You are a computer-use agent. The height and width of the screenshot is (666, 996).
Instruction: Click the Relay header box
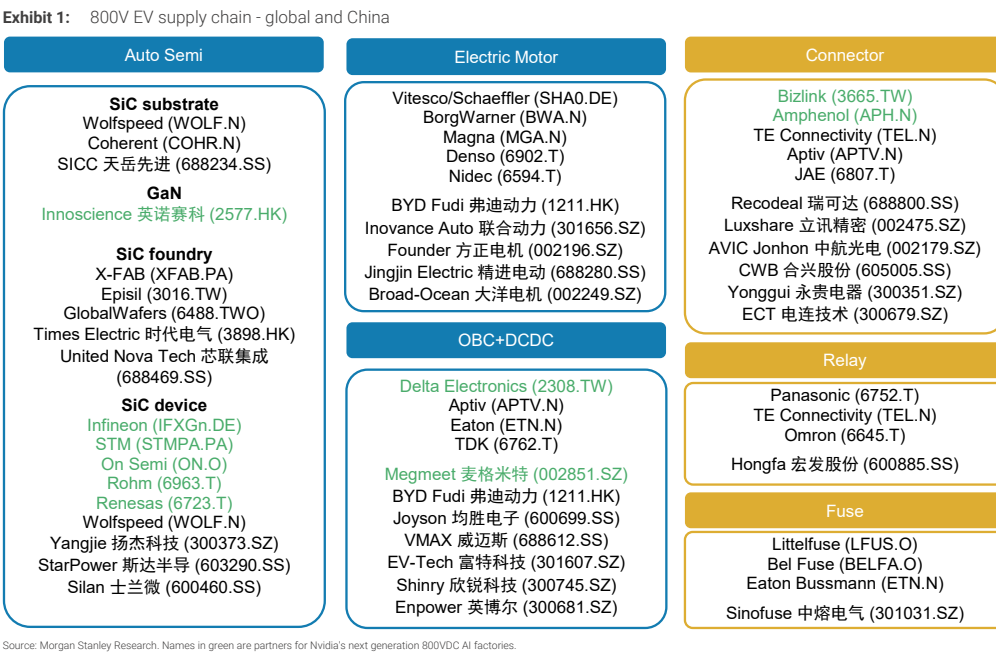point(841,360)
